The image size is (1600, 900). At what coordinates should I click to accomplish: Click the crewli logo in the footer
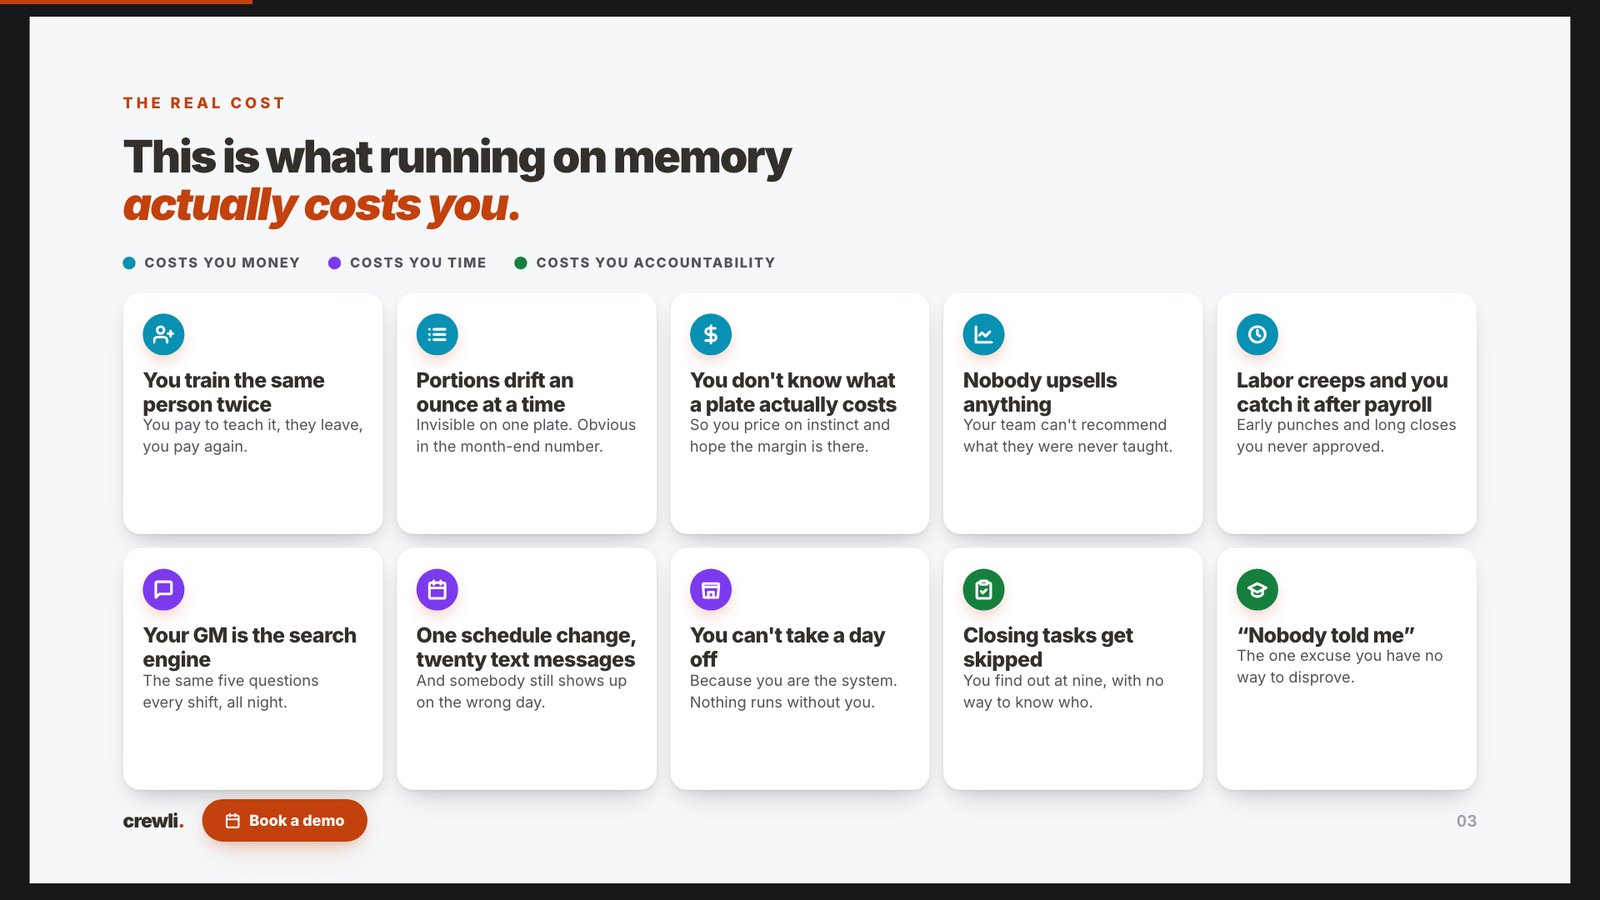pyautogui.click(x=153, y=821)
